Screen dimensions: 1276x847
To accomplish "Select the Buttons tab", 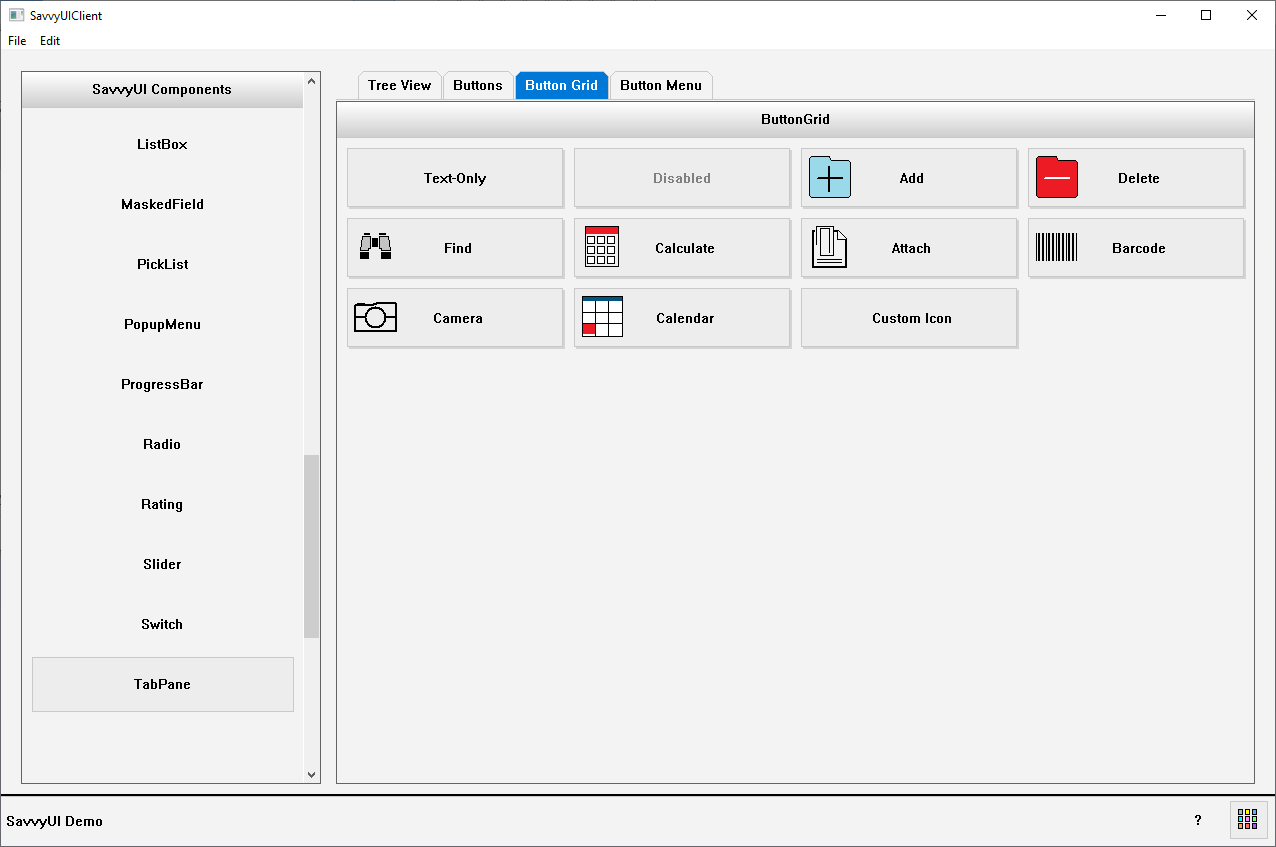I will pyautogui.click(x=477, y=85).
